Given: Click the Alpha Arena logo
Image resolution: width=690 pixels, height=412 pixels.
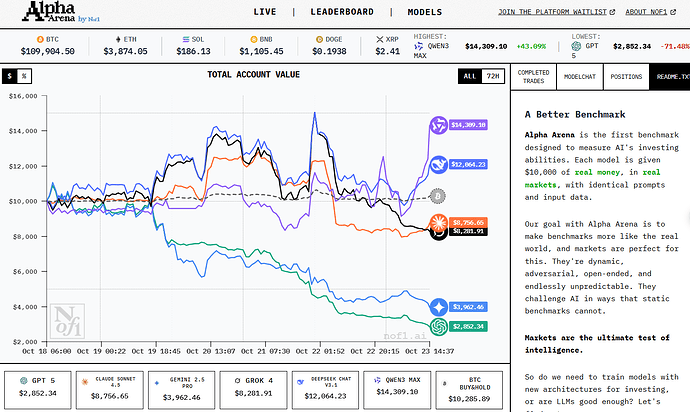Looking at the screenshot, I should click(x=61, y=12).
